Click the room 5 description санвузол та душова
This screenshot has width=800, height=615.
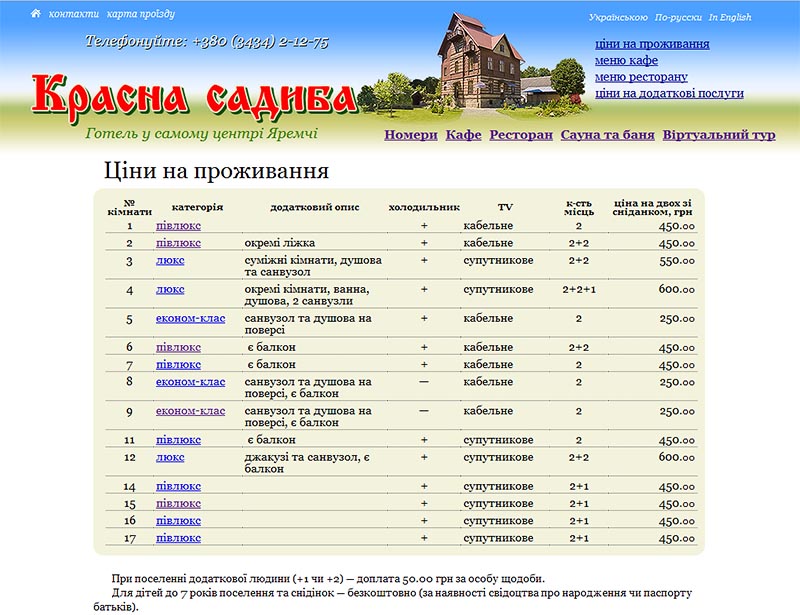tap(308, 324)
